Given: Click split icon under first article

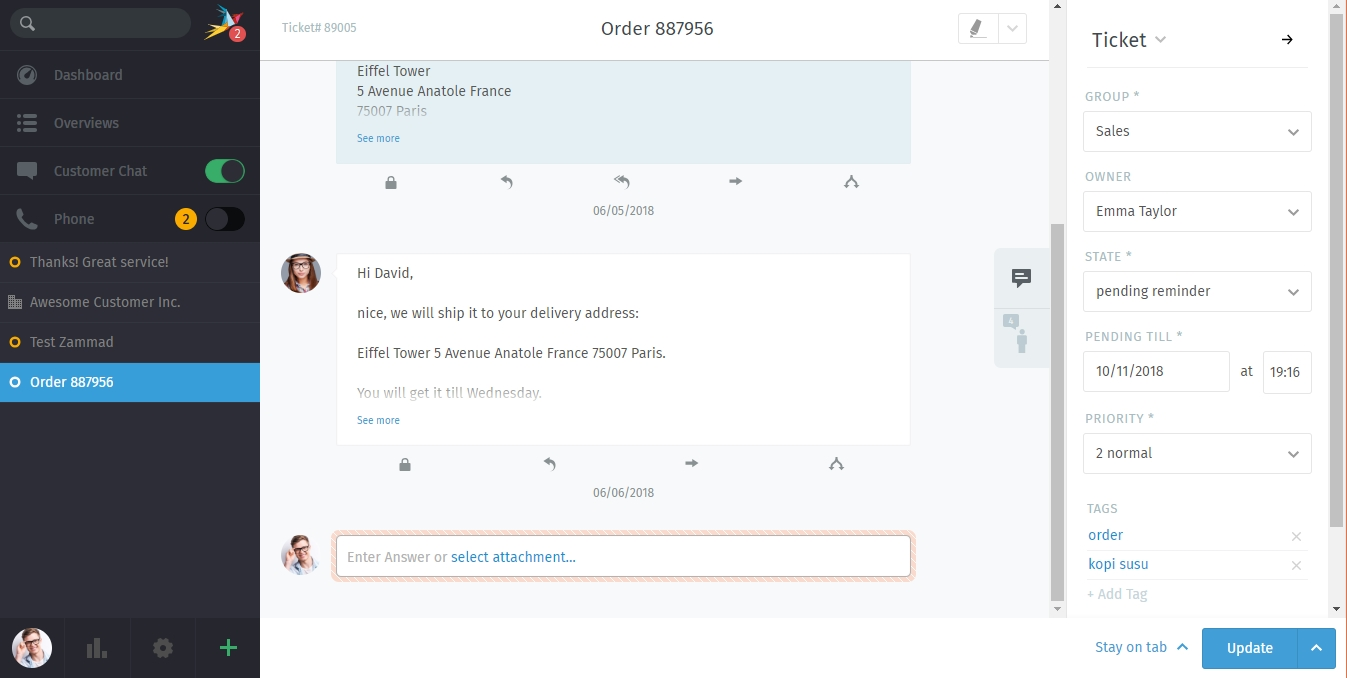Looking at the screenshot, I should click(851, 182).
